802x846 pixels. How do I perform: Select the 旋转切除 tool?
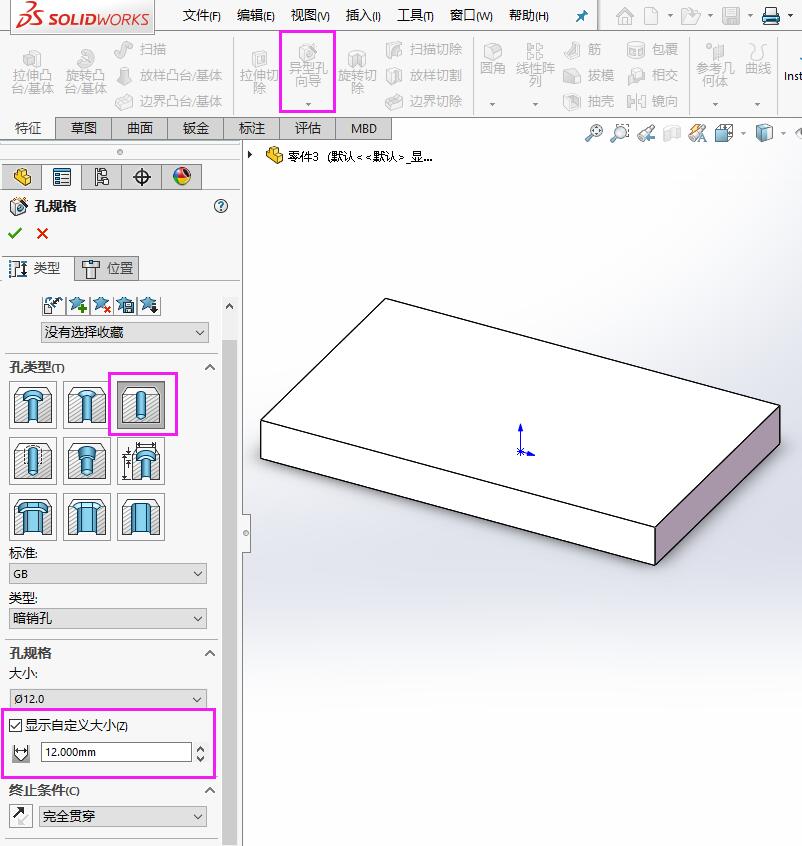click(356, 75)
